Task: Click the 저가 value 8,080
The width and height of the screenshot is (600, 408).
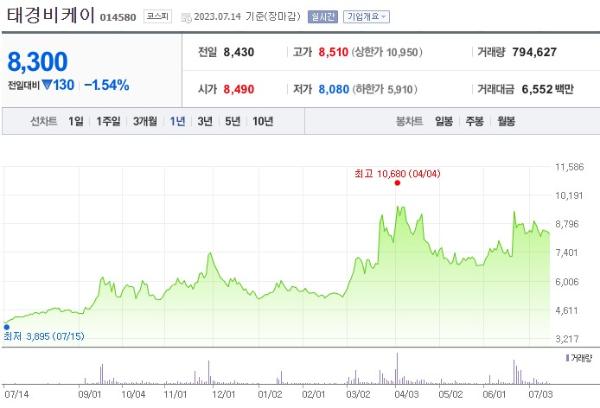Action: pos(334,89)
